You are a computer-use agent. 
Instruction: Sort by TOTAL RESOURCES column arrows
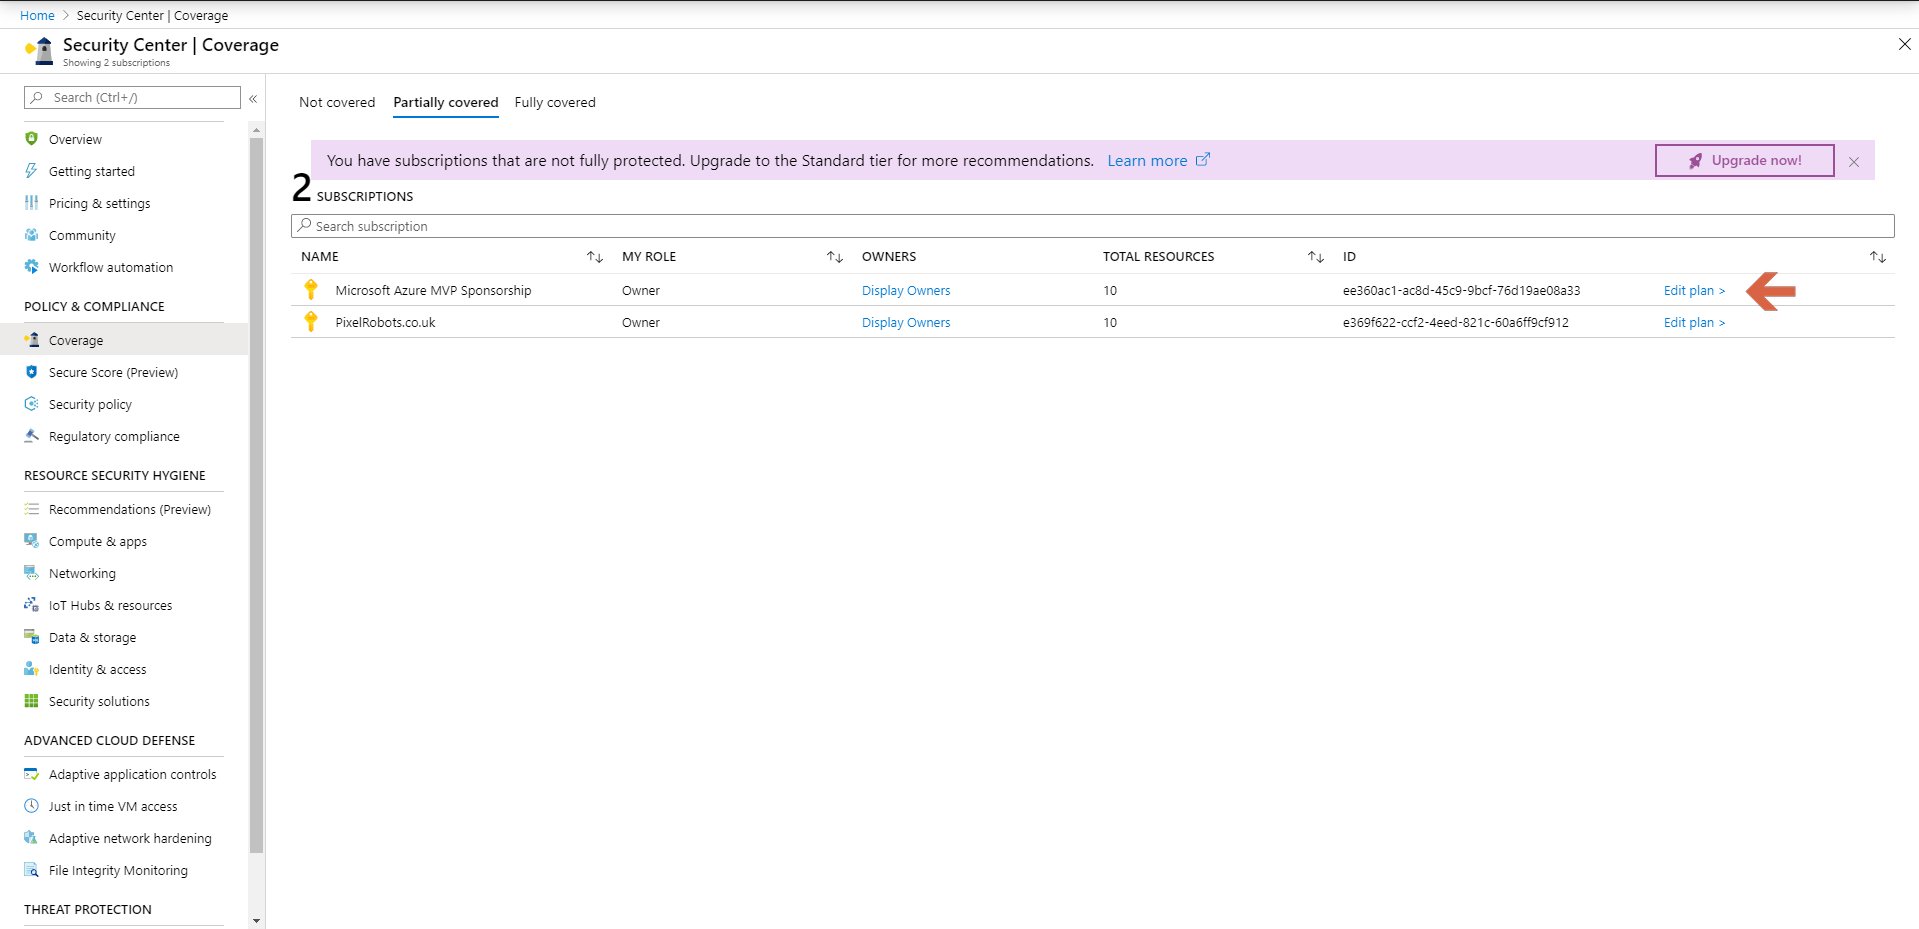click(1316, 257)
